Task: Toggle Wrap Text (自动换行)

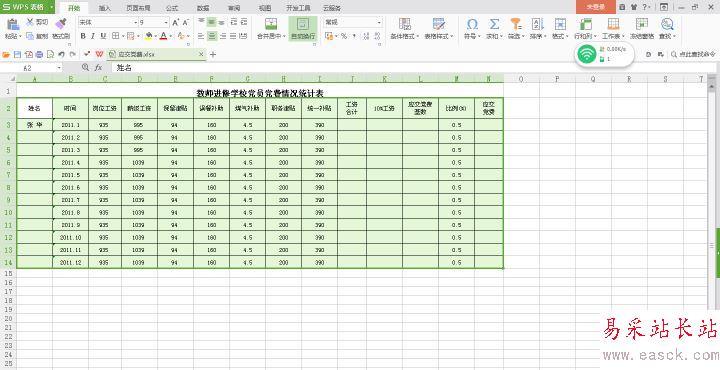Action: pyautogui.click(x=303, y=28)
